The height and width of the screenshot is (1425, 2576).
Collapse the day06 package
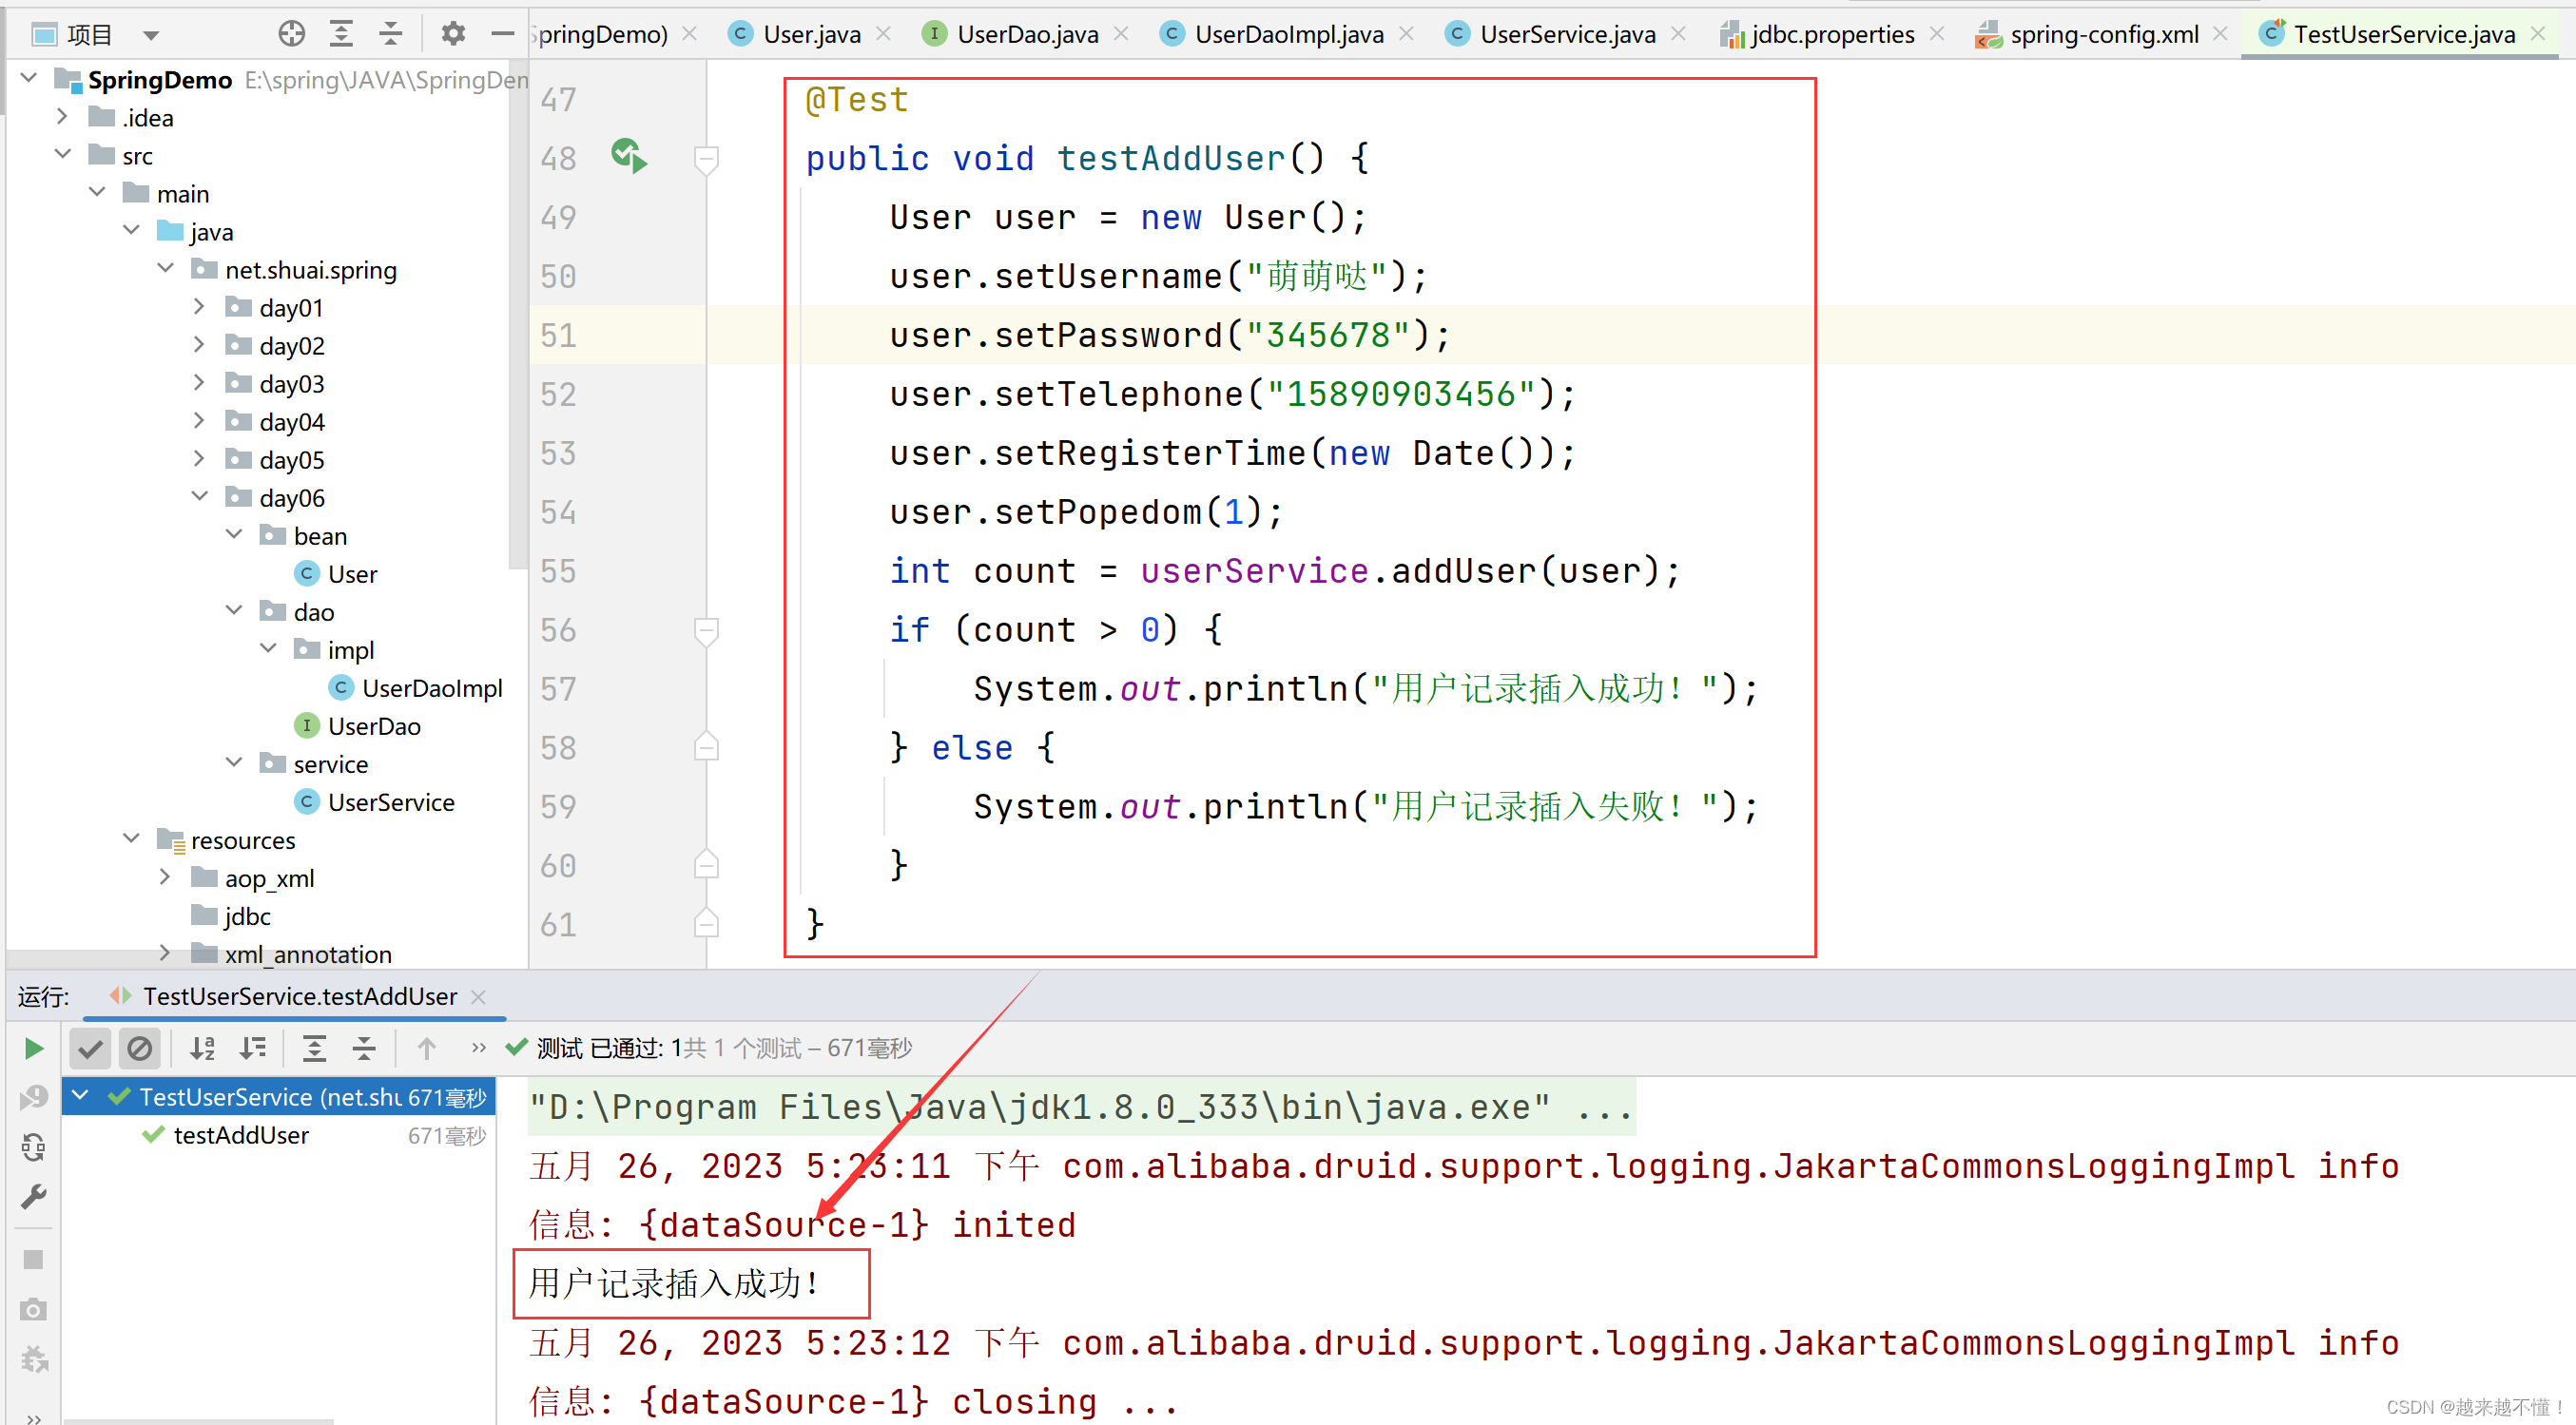click(x=199, y=496)
